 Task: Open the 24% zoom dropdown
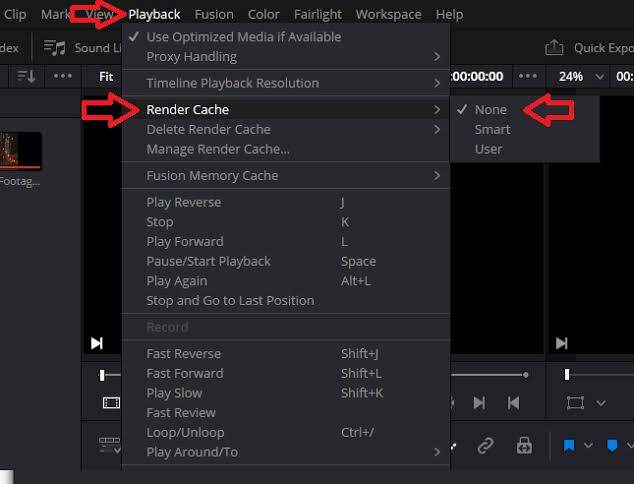point(581,76)
